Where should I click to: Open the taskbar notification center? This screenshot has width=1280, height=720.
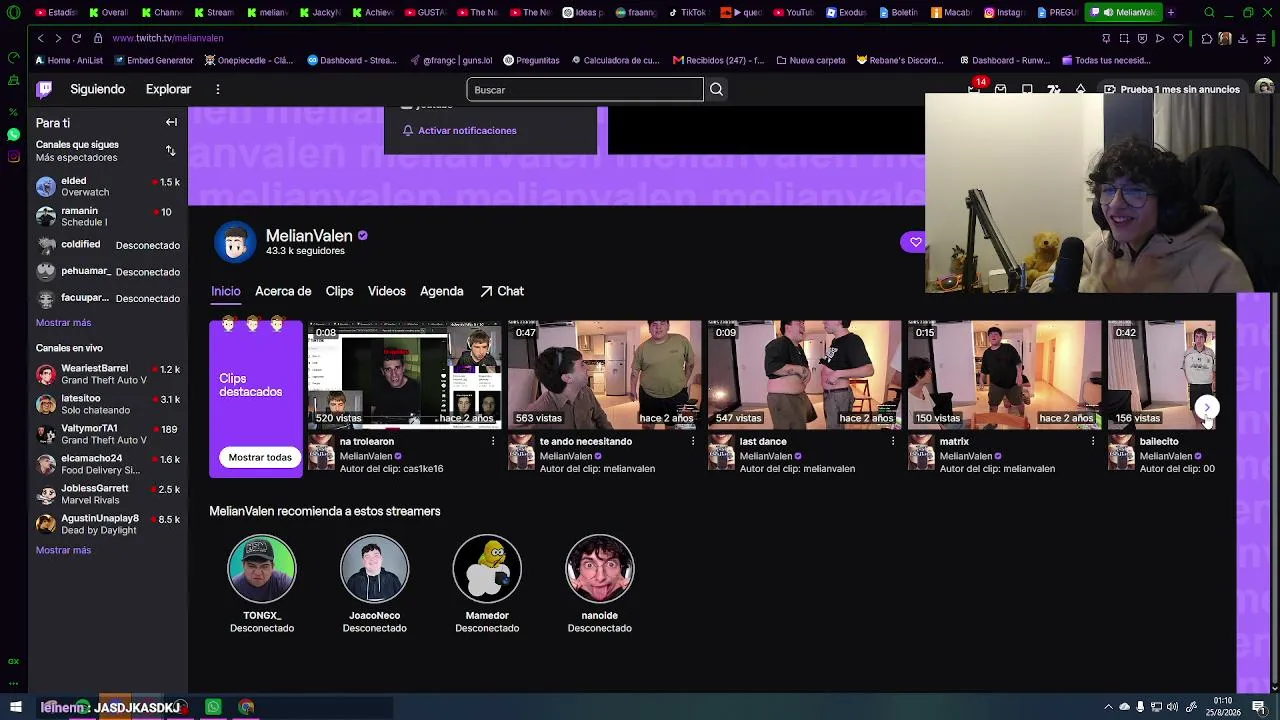pyautogui.click(x=1259, y=707)
